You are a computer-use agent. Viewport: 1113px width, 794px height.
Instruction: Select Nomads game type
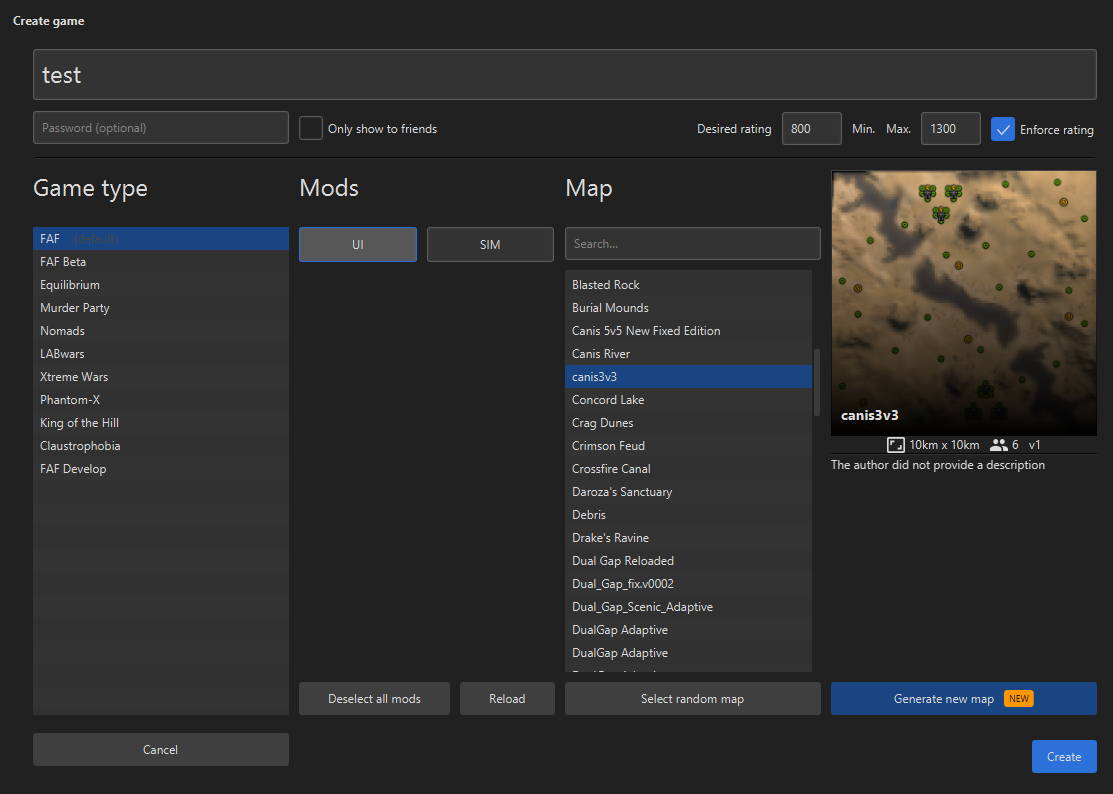[160, 331]
